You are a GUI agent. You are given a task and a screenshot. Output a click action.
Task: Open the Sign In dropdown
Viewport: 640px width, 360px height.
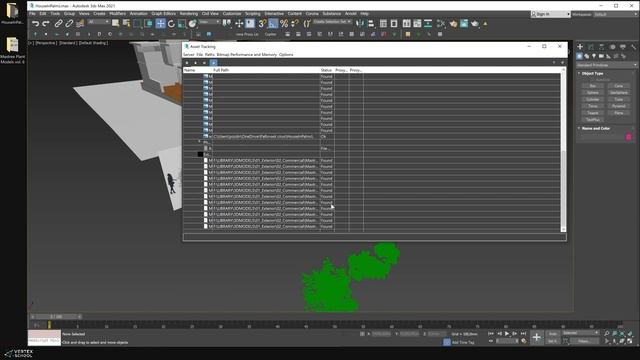tap(551, 14)
